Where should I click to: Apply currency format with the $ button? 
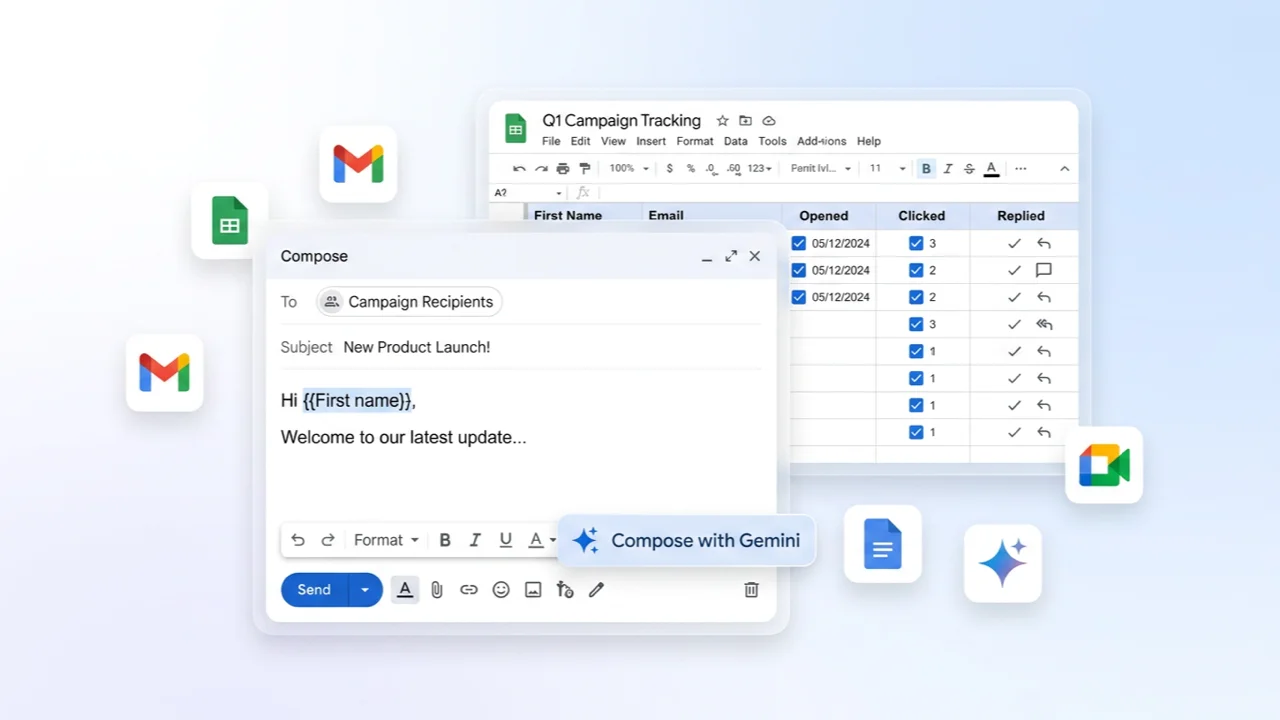pyautogui.click(x=669, y=169)
